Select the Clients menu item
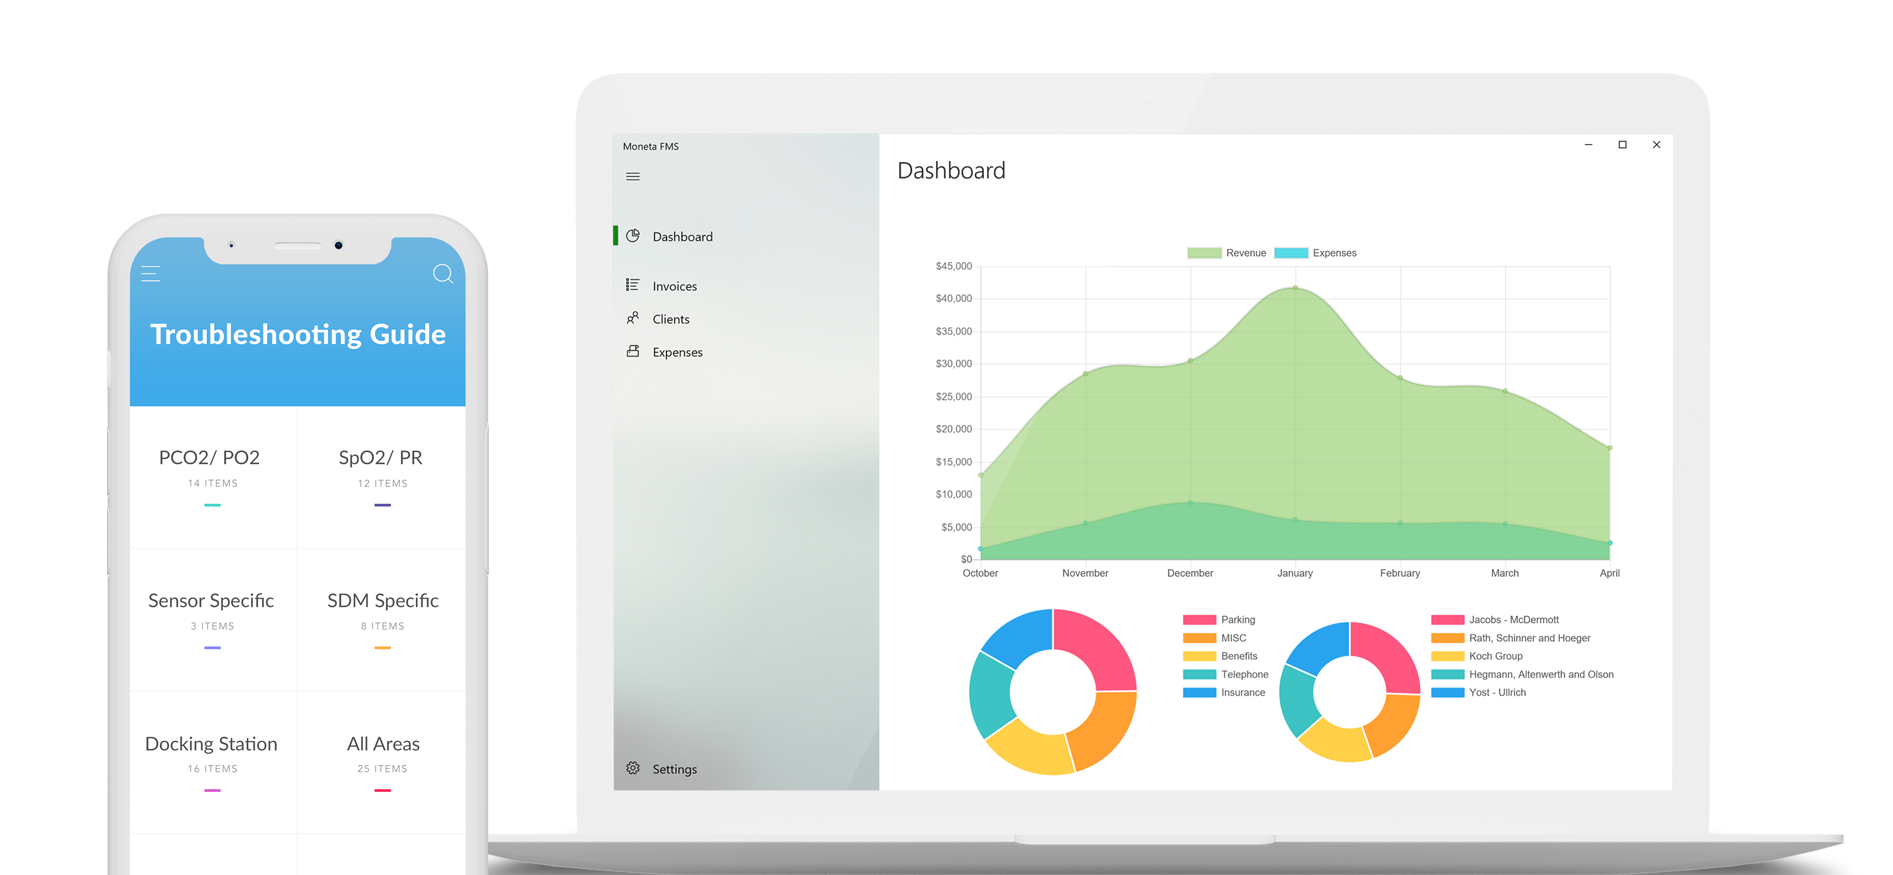The width and height of the screenshot is (1893, 875). 671,319
